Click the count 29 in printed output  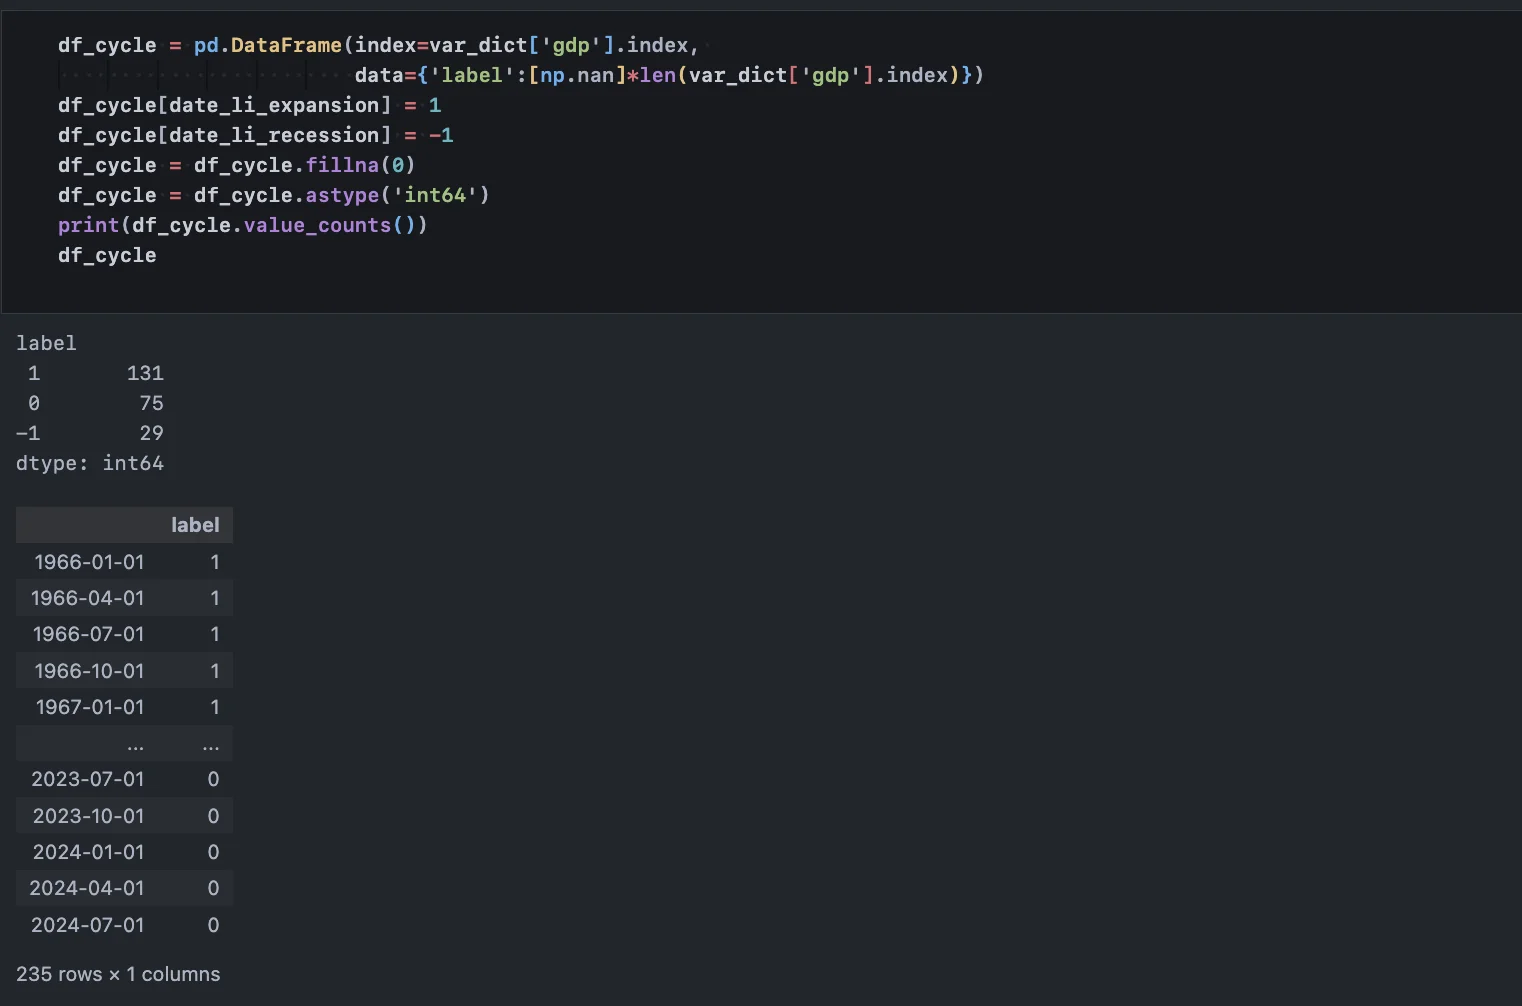tap(151, 433)
